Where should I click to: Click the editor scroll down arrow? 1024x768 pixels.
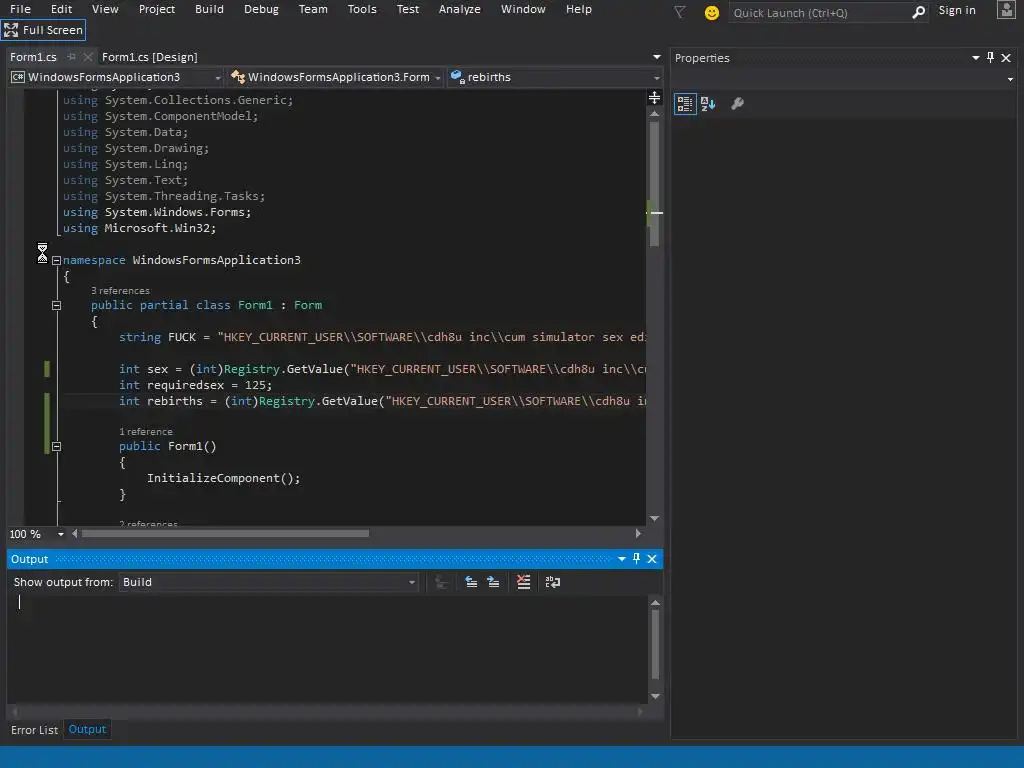point(654,519)
